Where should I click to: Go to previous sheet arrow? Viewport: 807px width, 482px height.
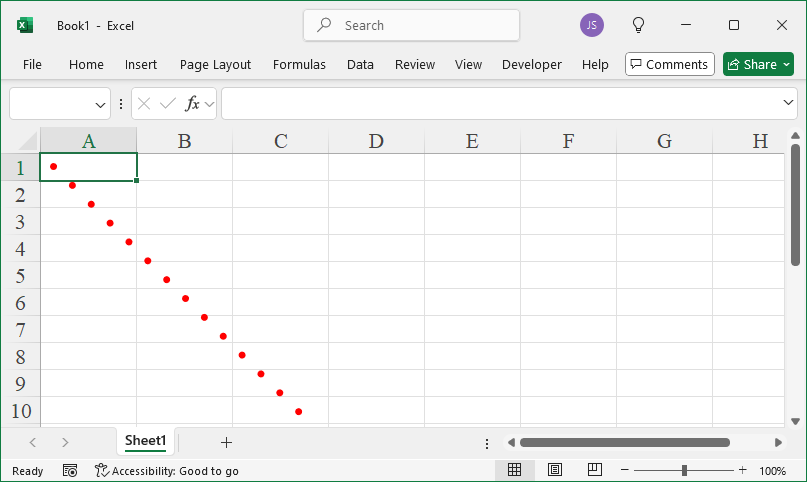[x=33, y=442]
